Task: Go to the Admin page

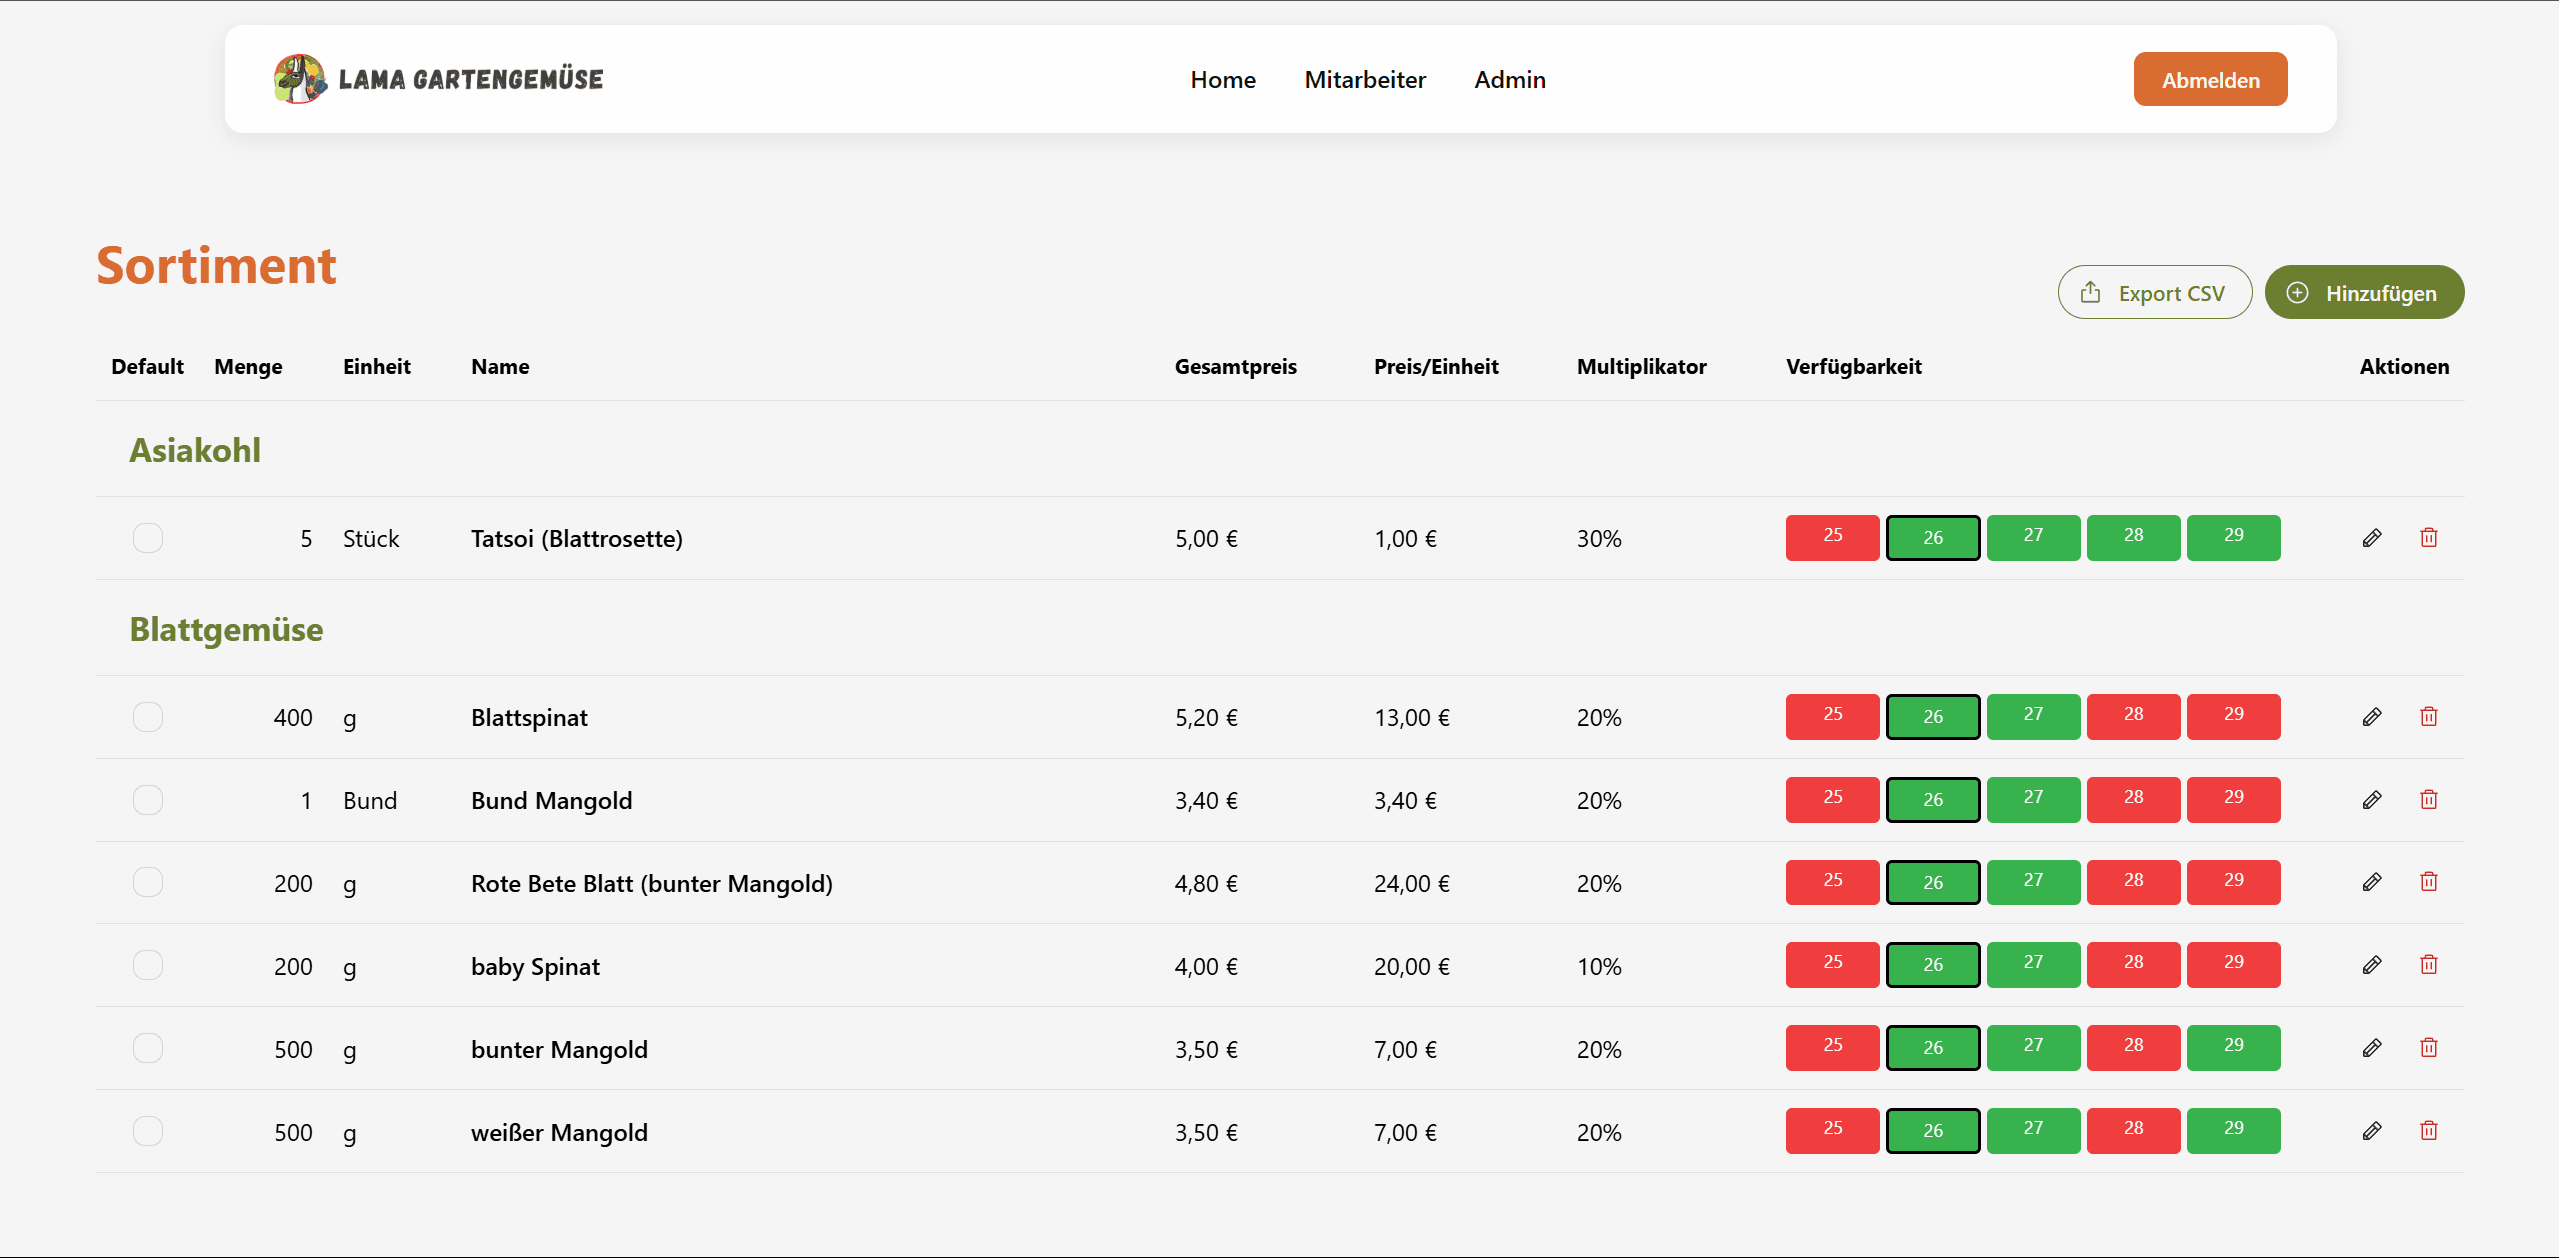Action: [1509, 80]
